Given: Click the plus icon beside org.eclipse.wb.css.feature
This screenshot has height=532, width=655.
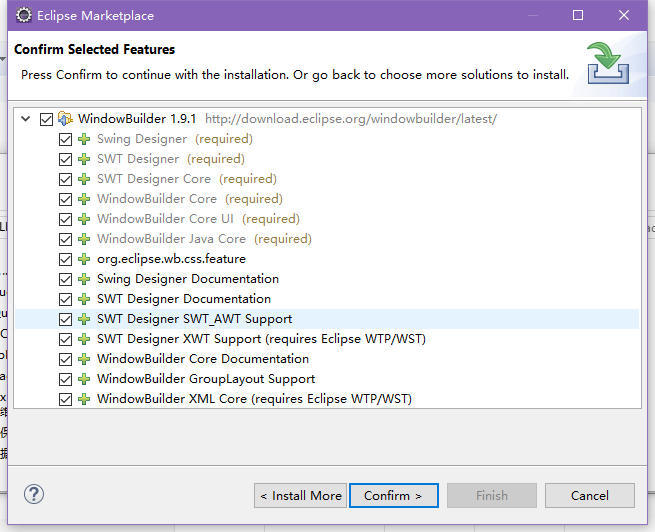Looking at the screenshot, I should pos(84,259).
